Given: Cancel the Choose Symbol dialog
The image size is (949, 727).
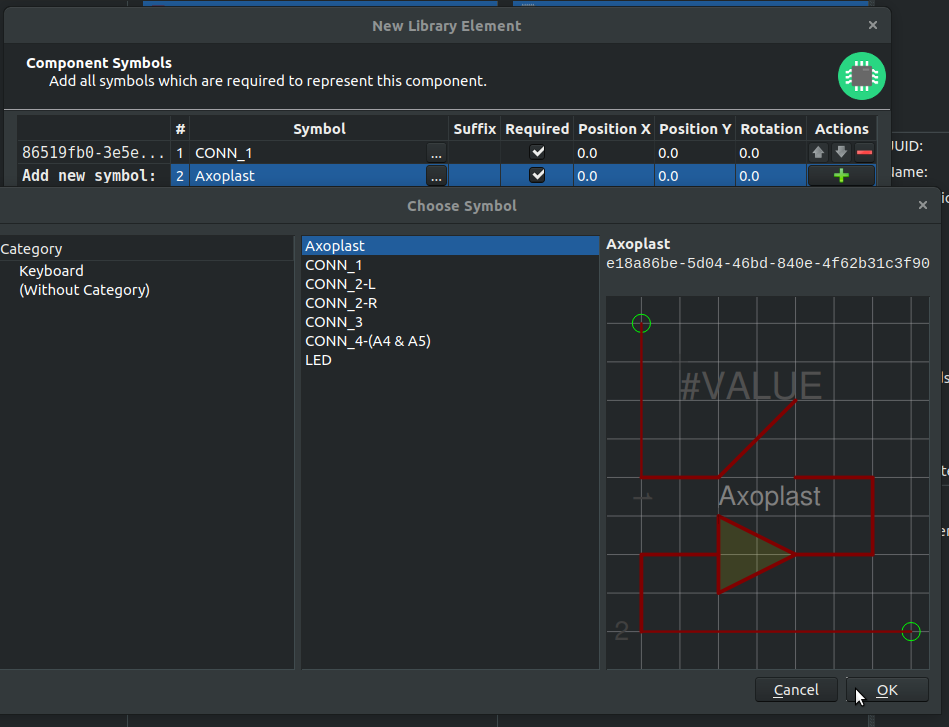Looking at the screenshot, I should pos(796,690).
